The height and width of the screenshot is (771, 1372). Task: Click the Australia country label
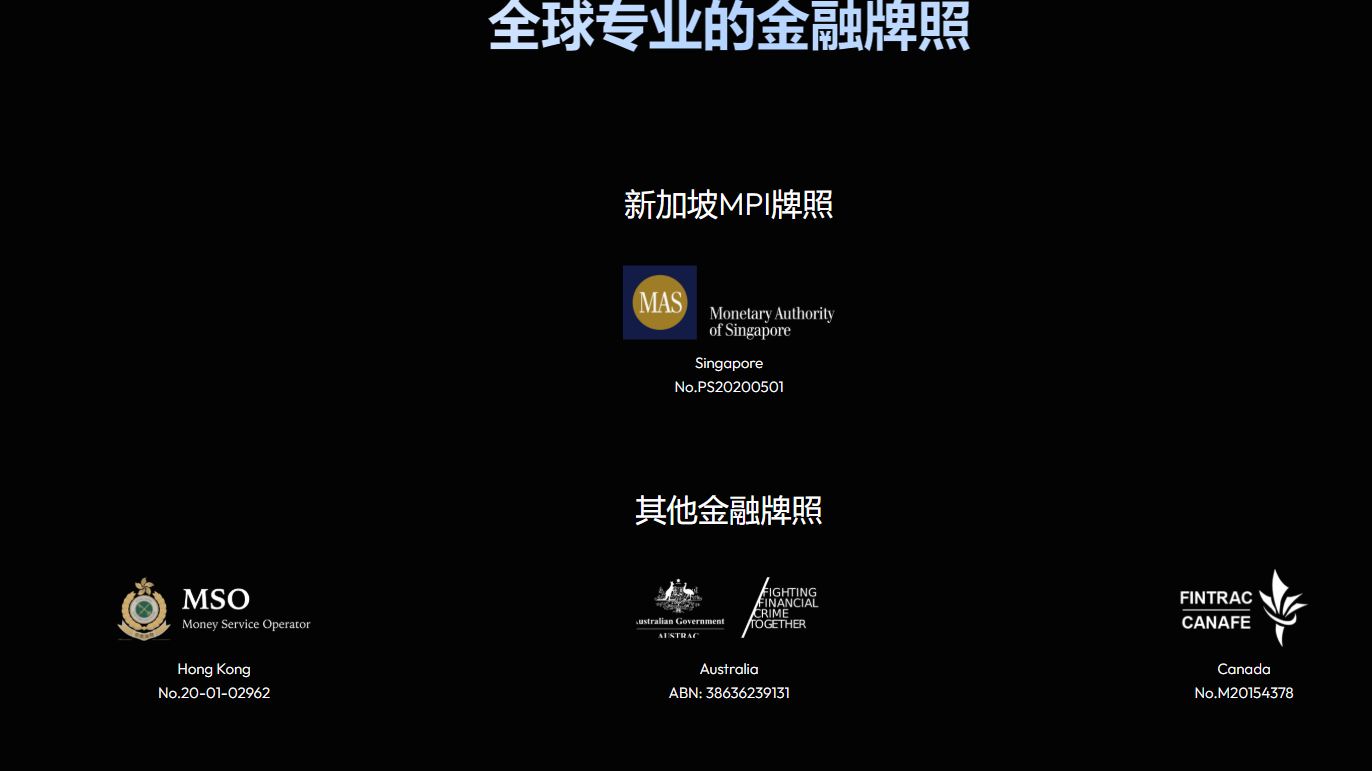click(729, 669)
